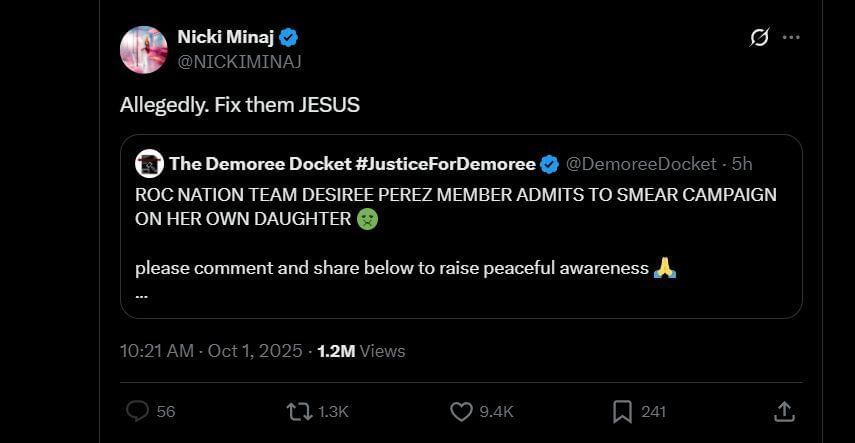Click Nicki Minaj's blue verified badge
The height and width of the screenshot is (443, 855).
click(x=290, y=38)
